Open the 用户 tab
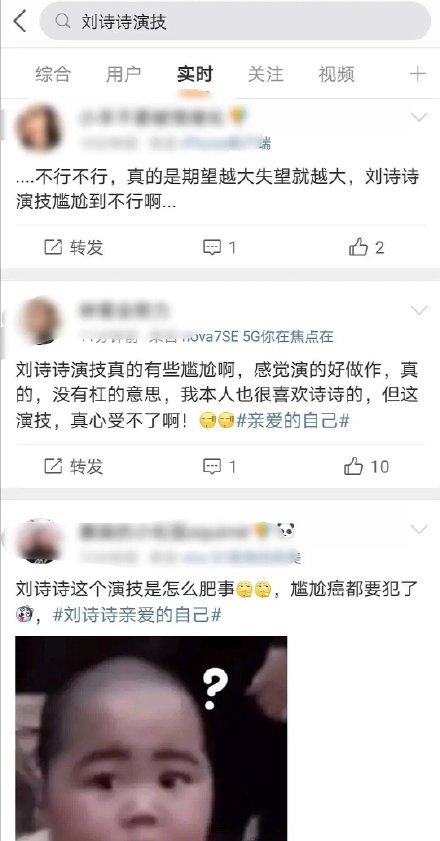Image resolution: width=440 pixels, height=841 pixels. (123, 74)
